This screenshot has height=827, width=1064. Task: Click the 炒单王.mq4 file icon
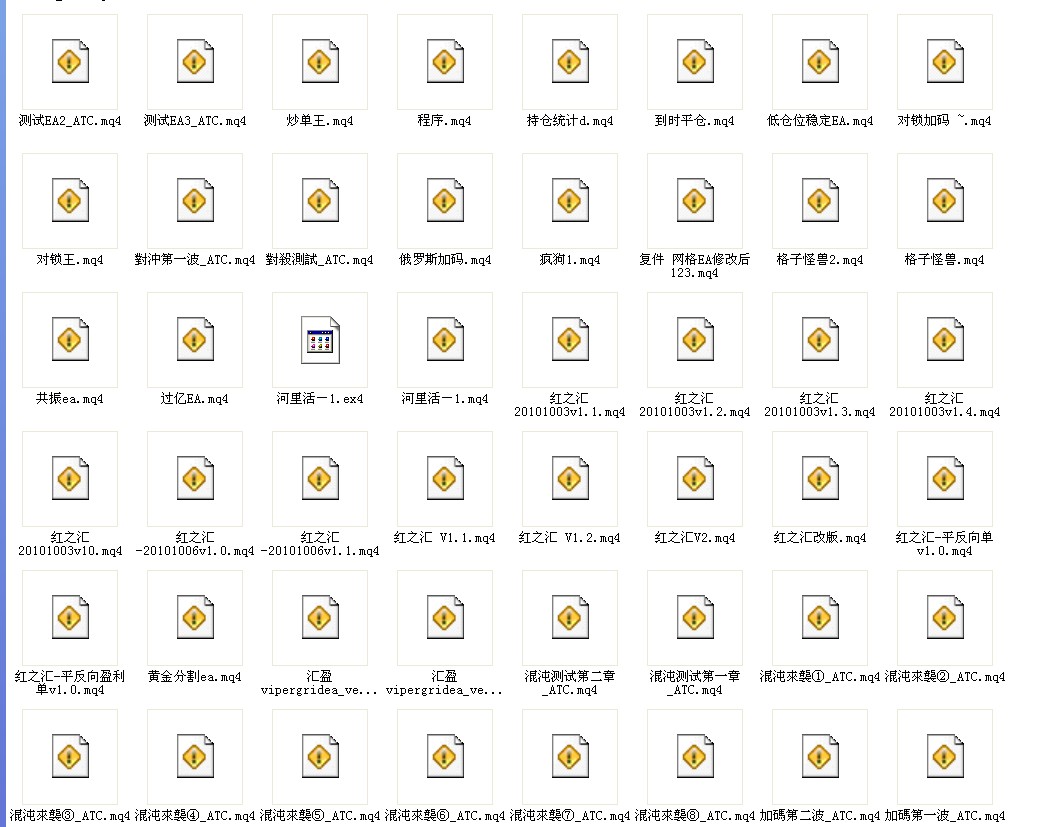click(320, 62)
